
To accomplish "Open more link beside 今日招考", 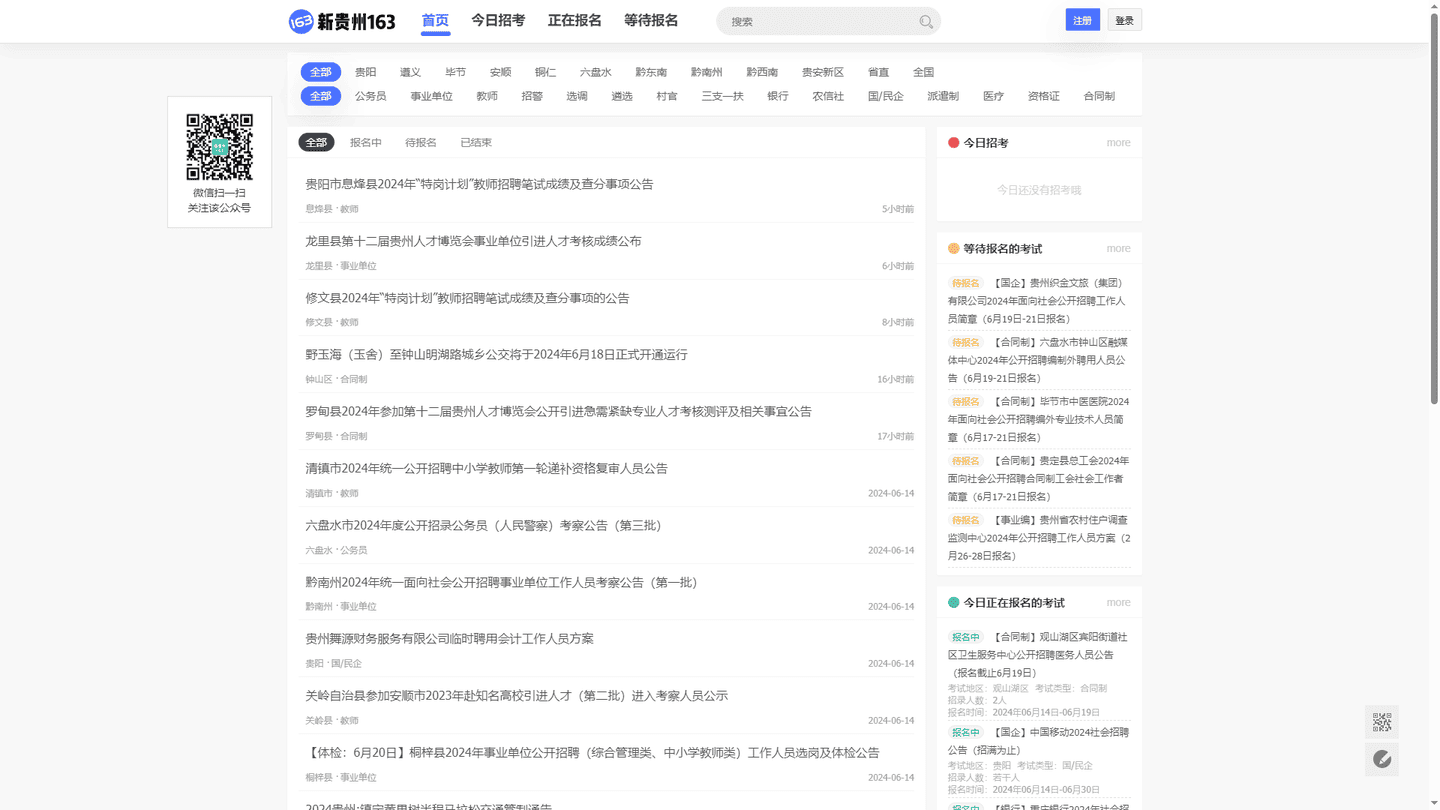I will [x=1118, y=143].
